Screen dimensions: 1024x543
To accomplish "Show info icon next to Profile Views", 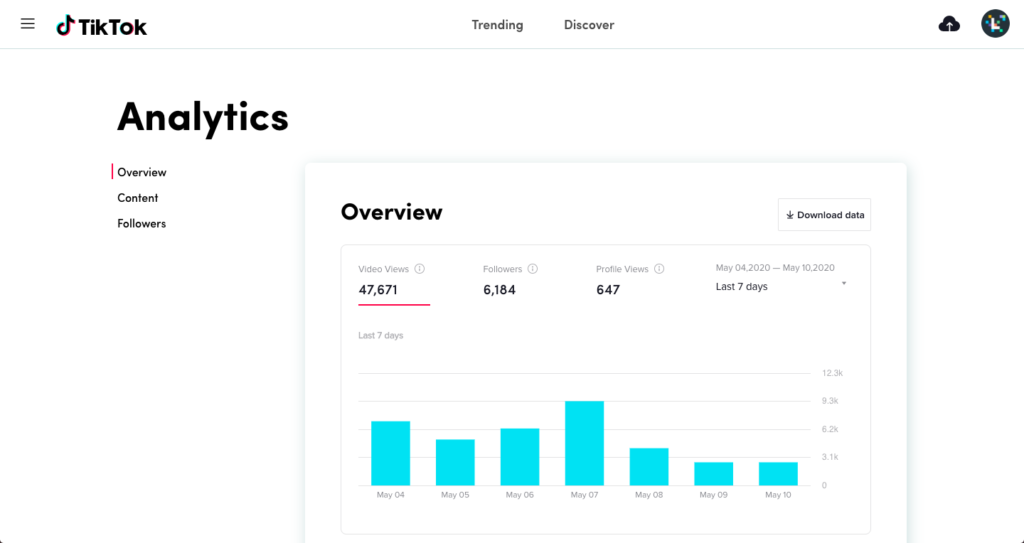I will pyautogui.click(x=660, y=269).
